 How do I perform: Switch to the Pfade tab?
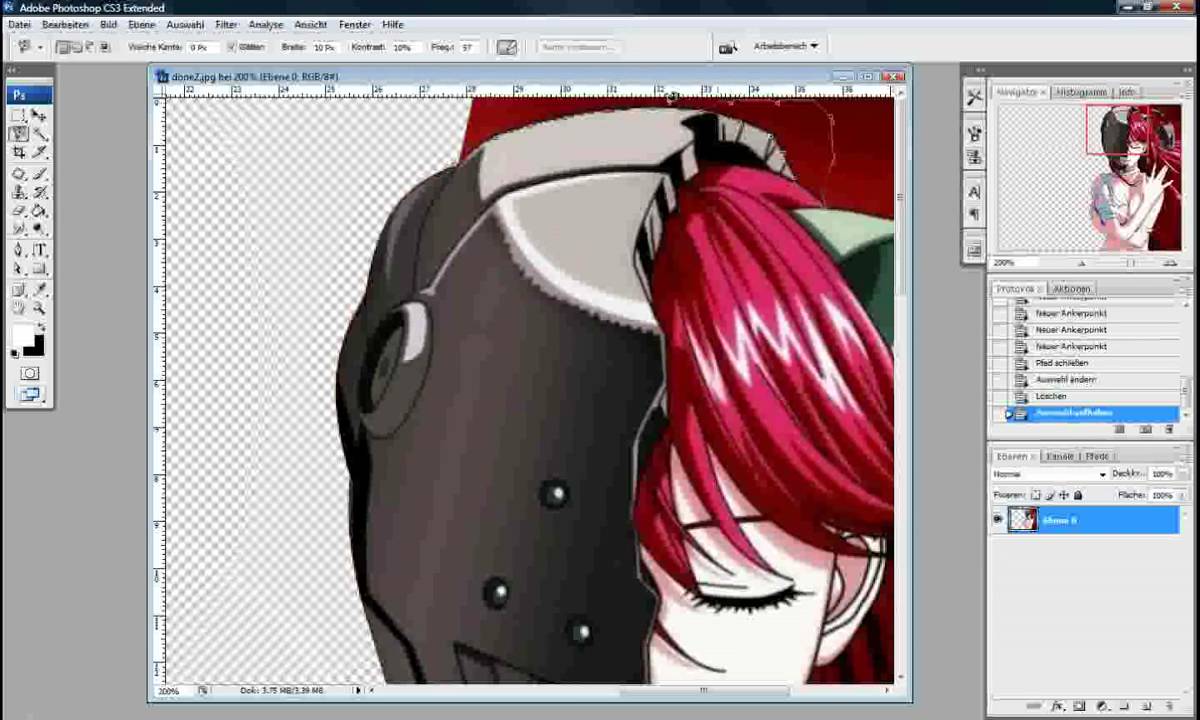click(x=1097, y=456)
